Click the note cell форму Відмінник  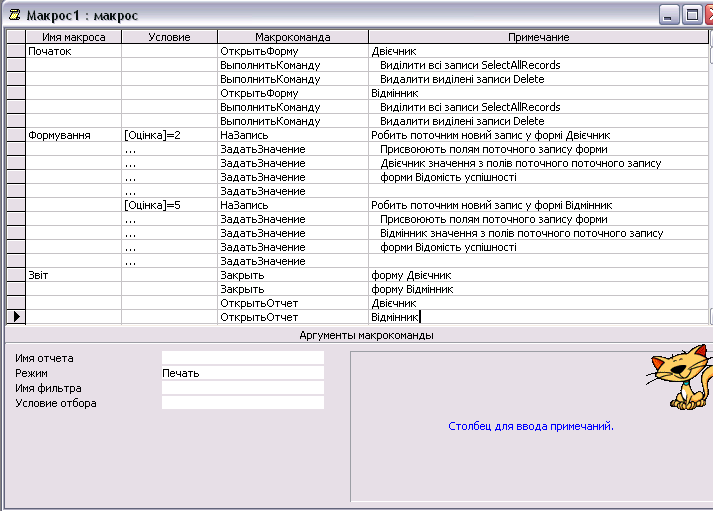[538, 289]
